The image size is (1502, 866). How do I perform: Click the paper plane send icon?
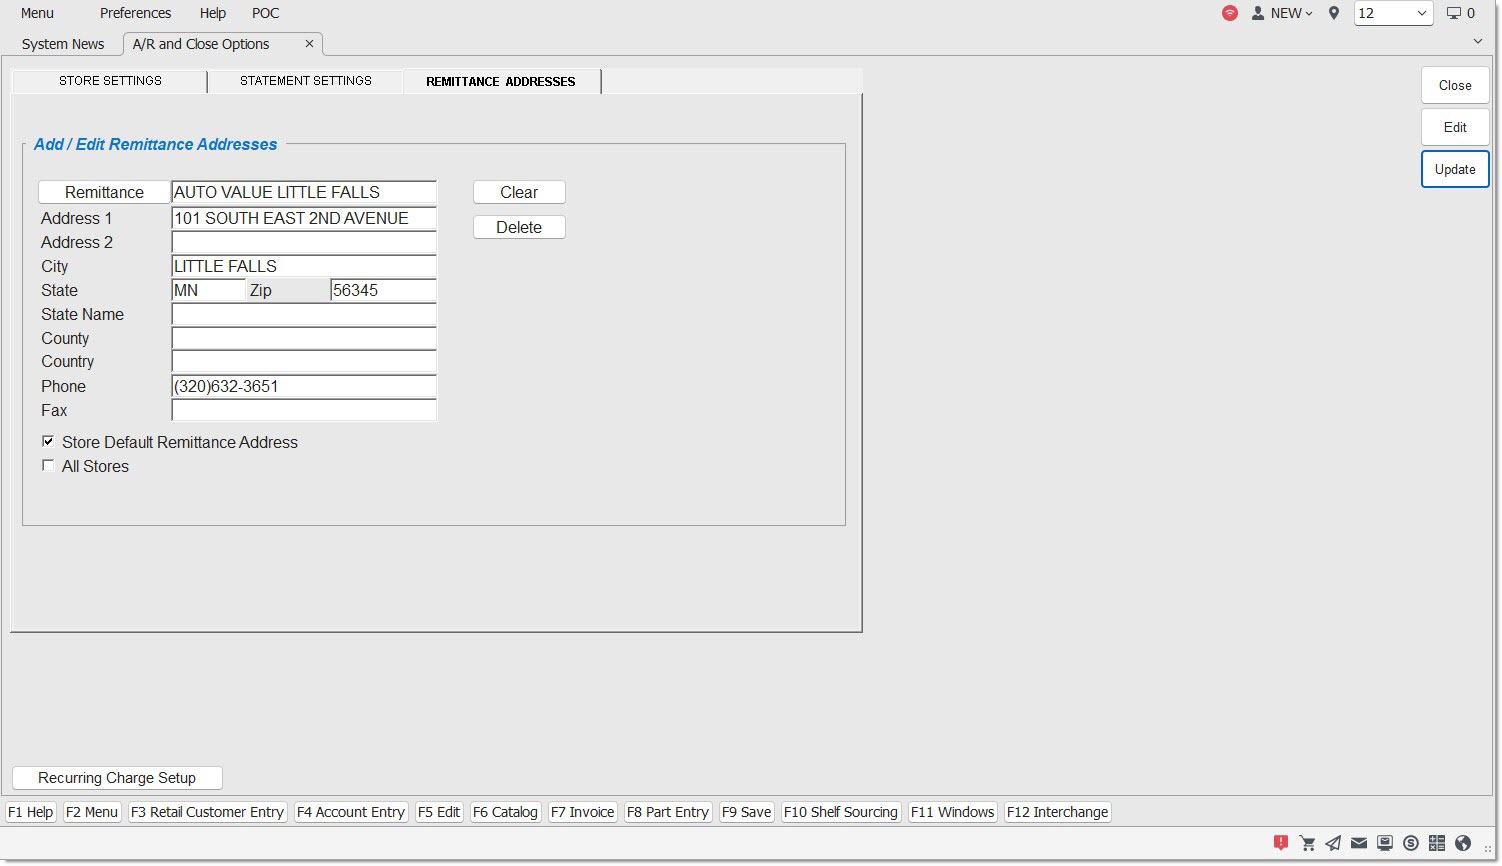tap(1333, 843)
